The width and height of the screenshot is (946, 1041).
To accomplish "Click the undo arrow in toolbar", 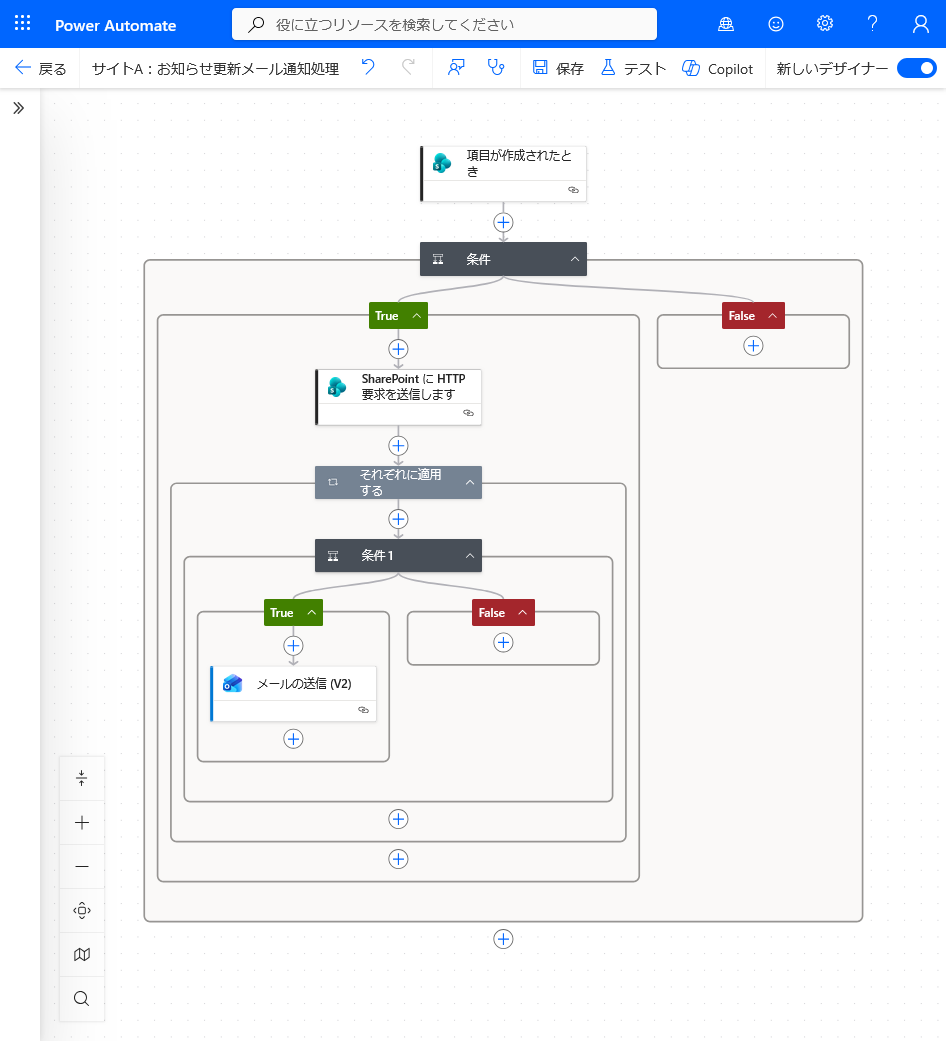I will pyautogui.click(x=368, y=68).
